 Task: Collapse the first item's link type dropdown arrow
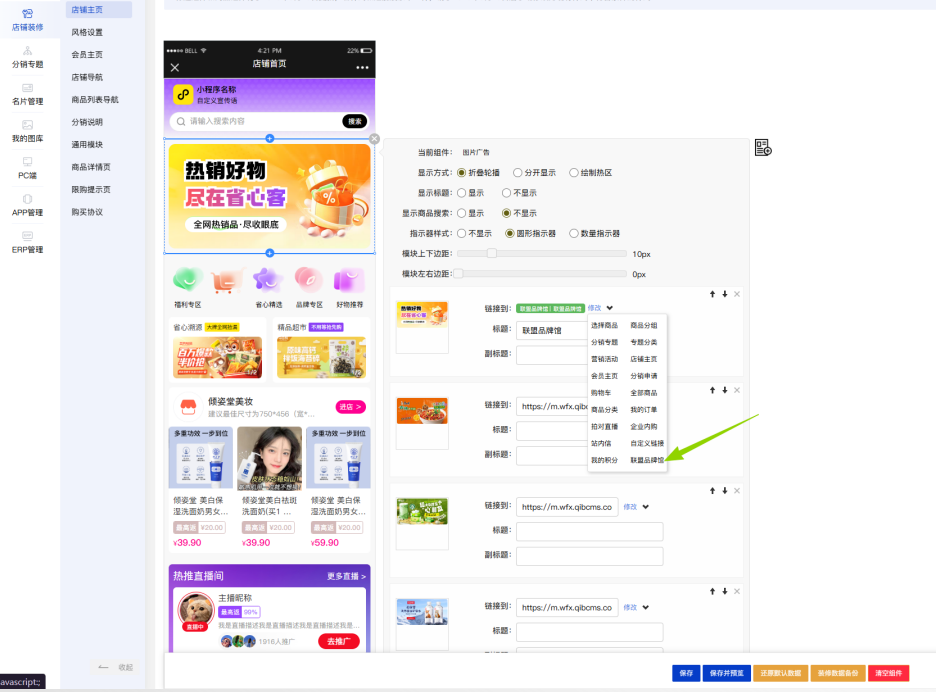tap(609, 309)
